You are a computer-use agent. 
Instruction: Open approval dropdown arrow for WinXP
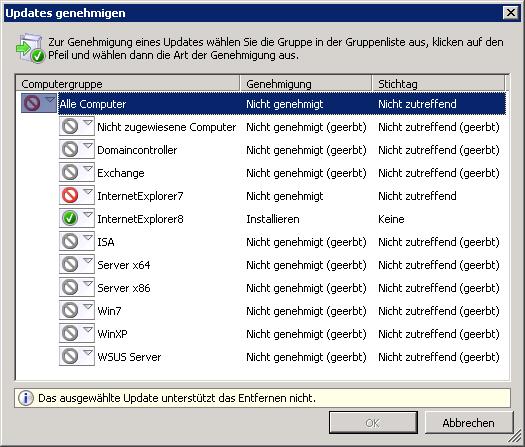[88, 329]
